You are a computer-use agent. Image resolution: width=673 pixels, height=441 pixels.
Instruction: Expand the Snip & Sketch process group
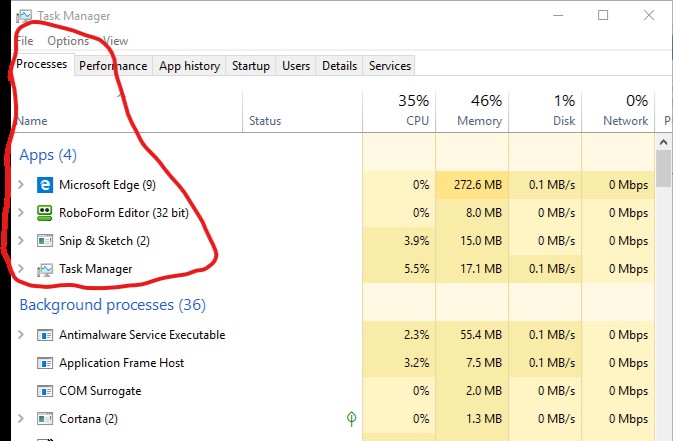pos(21,240)
